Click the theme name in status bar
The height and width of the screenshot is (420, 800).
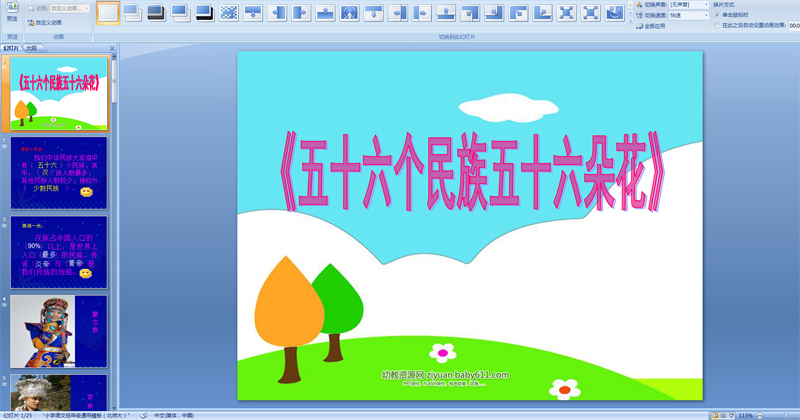pyautogui.click(x=86, y=416)
